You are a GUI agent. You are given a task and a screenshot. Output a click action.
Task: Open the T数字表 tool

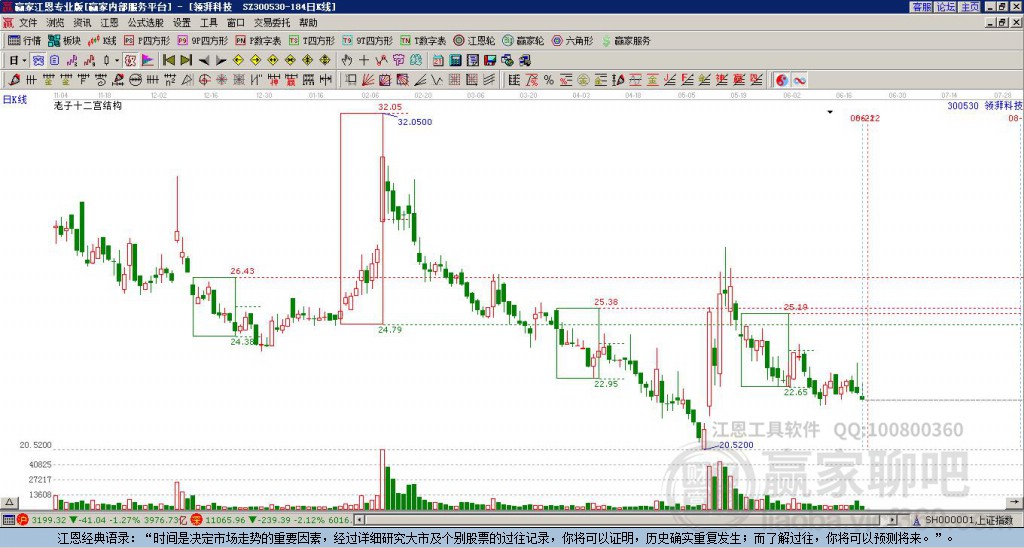(x=423, y=40)
